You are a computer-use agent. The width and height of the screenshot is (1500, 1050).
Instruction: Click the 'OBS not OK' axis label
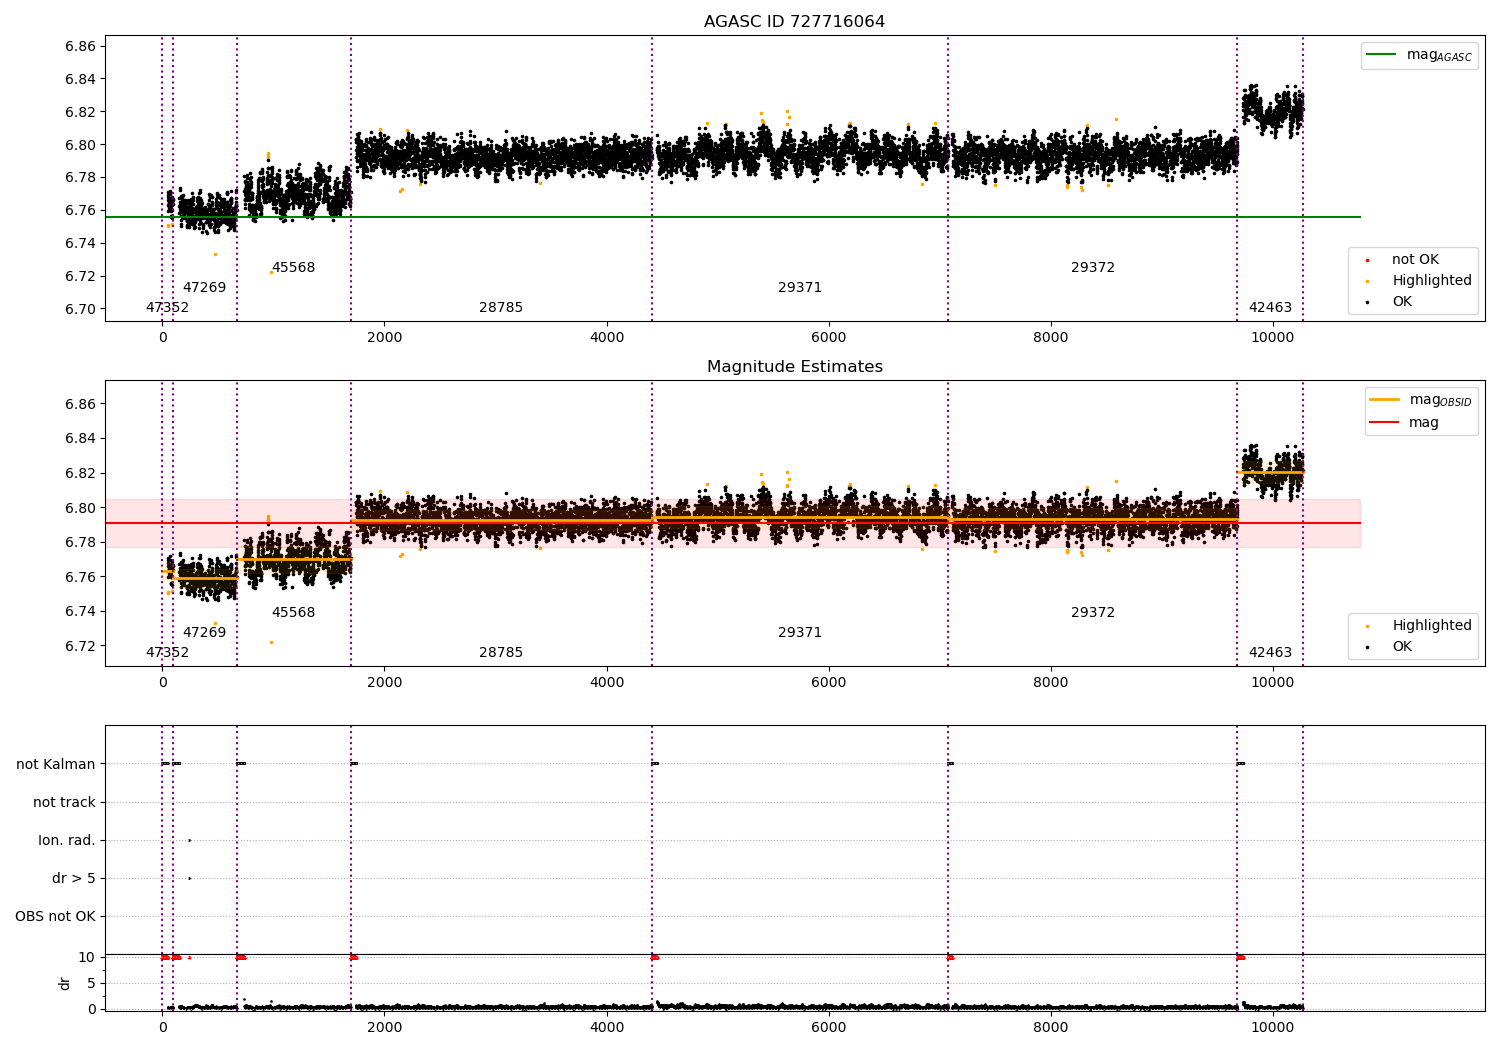pos(55,916)
